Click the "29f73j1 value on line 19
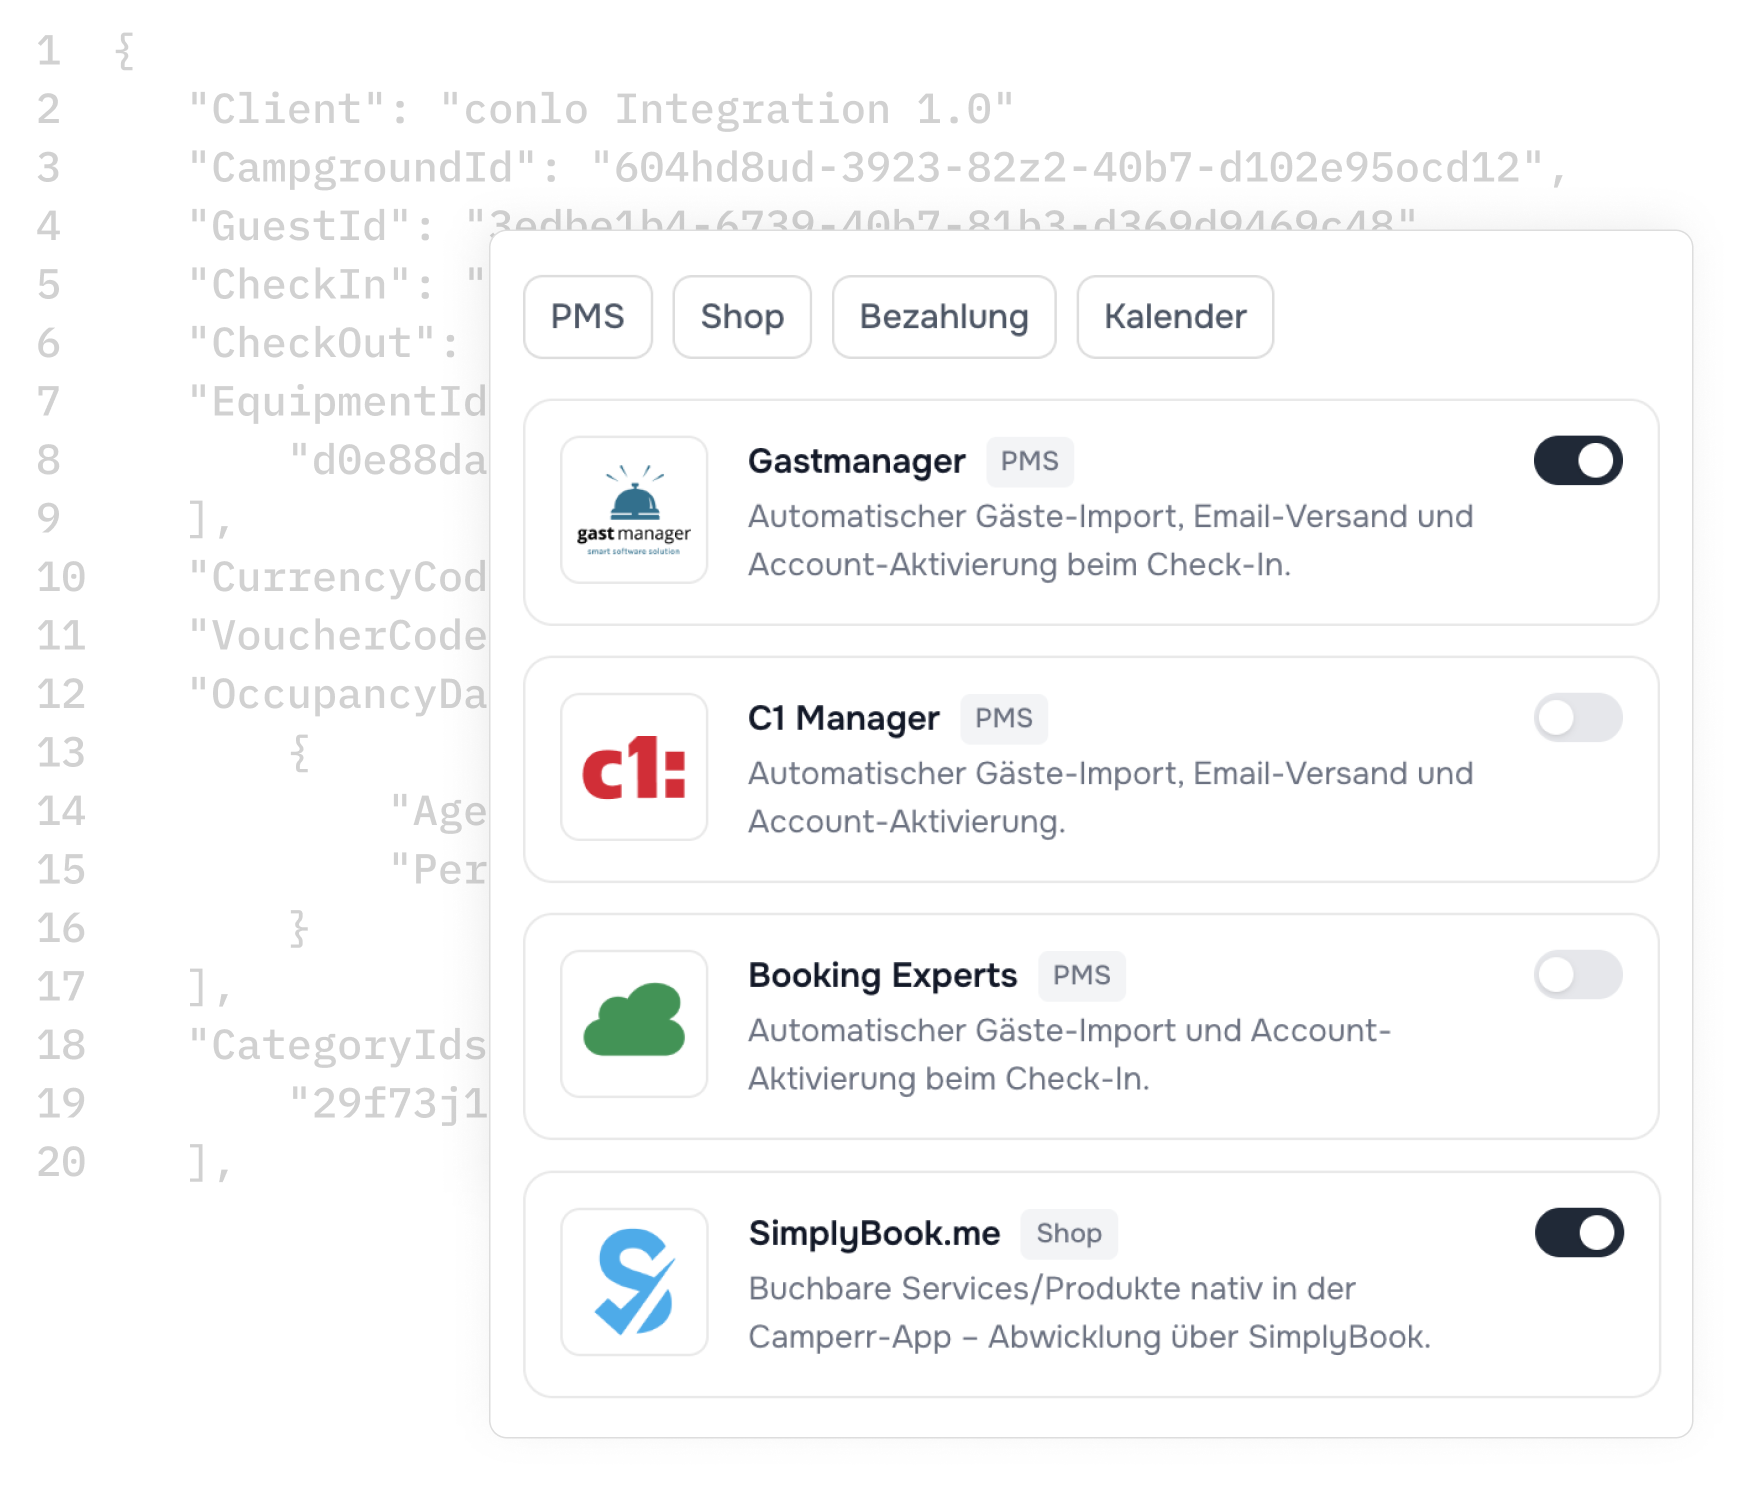Image resolution: width=1746 pixels, height=1503 pixels. click(388, 1104)
